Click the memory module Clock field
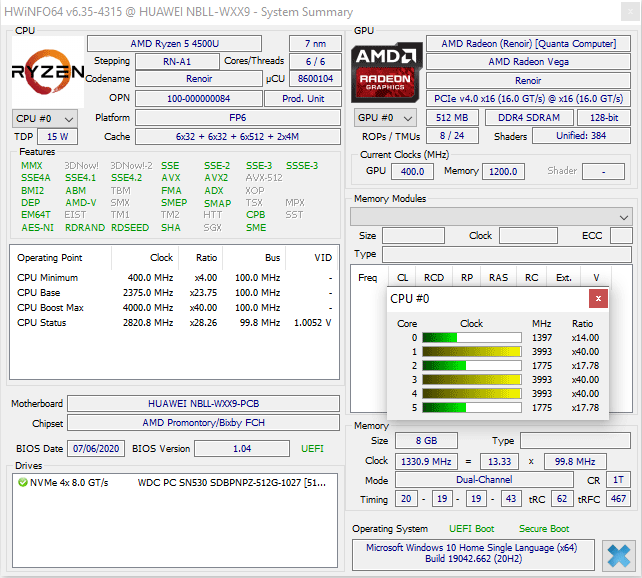This screenshot has height=578, width=642. click(x=528, y=236)
